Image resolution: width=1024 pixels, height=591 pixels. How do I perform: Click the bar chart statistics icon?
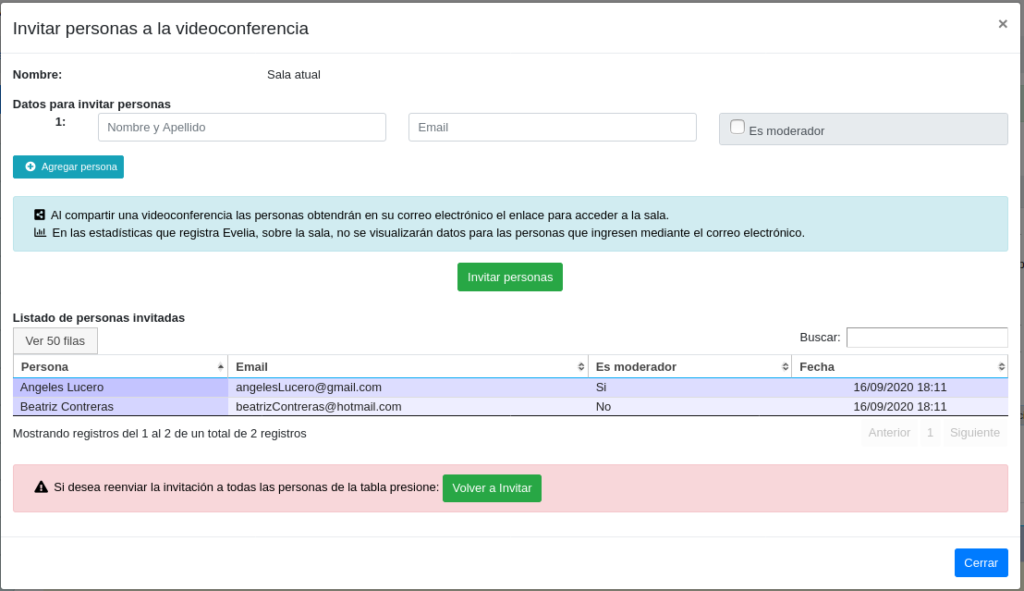(x=40, y=232)
